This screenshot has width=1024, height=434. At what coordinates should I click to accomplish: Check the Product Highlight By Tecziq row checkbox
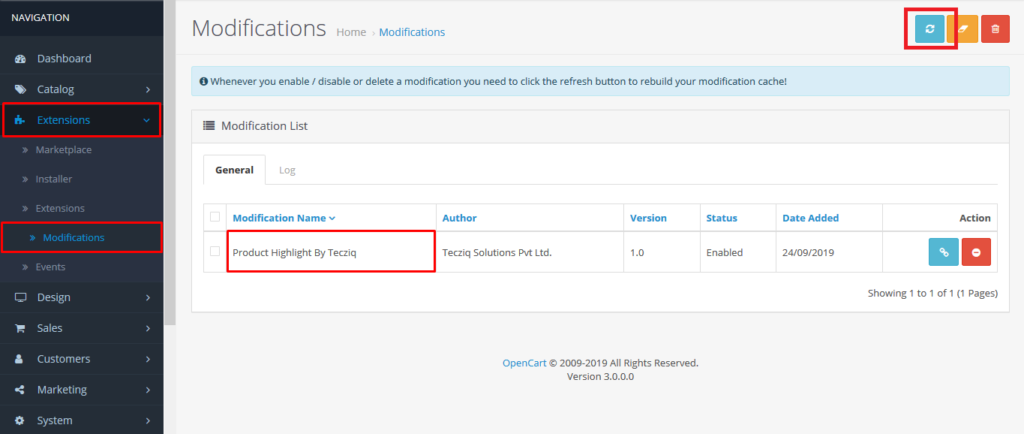215,251
